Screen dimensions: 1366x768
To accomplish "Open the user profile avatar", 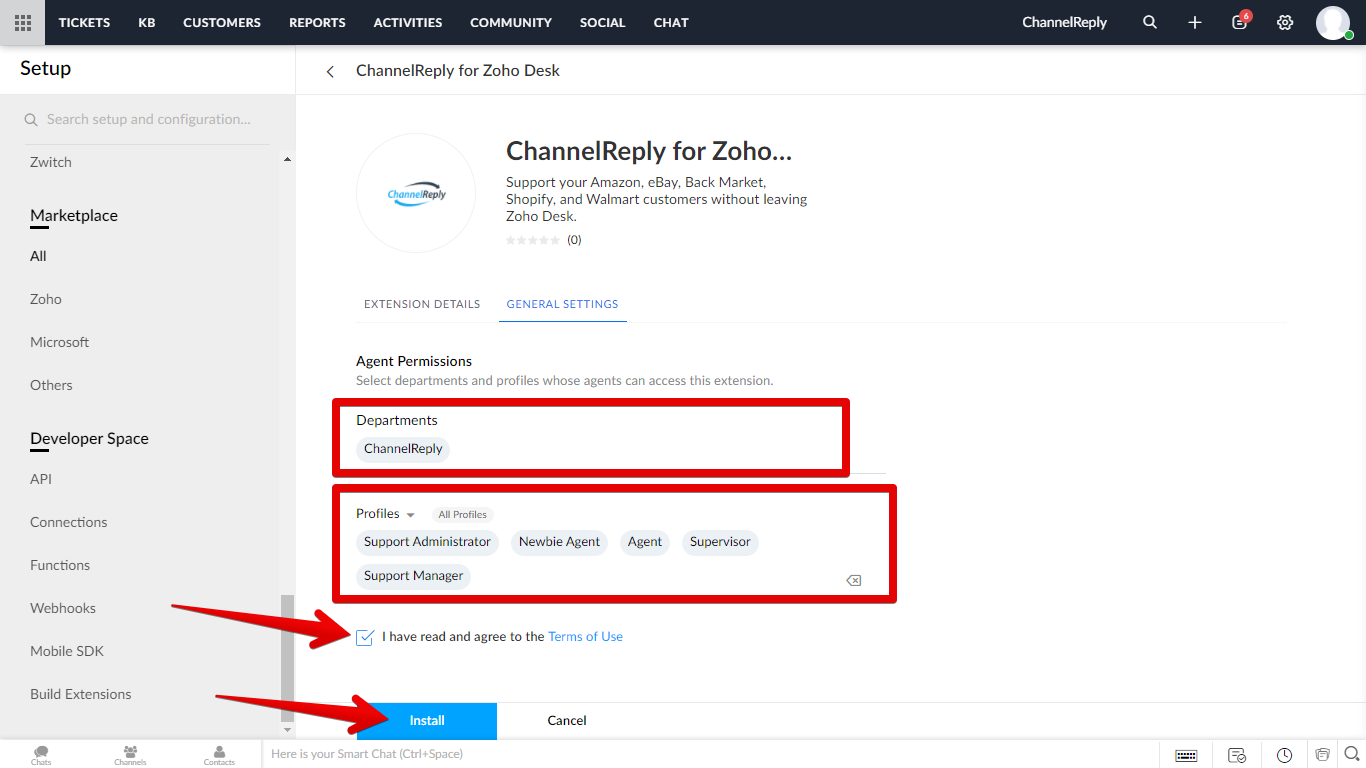I will coord(1333,22).
